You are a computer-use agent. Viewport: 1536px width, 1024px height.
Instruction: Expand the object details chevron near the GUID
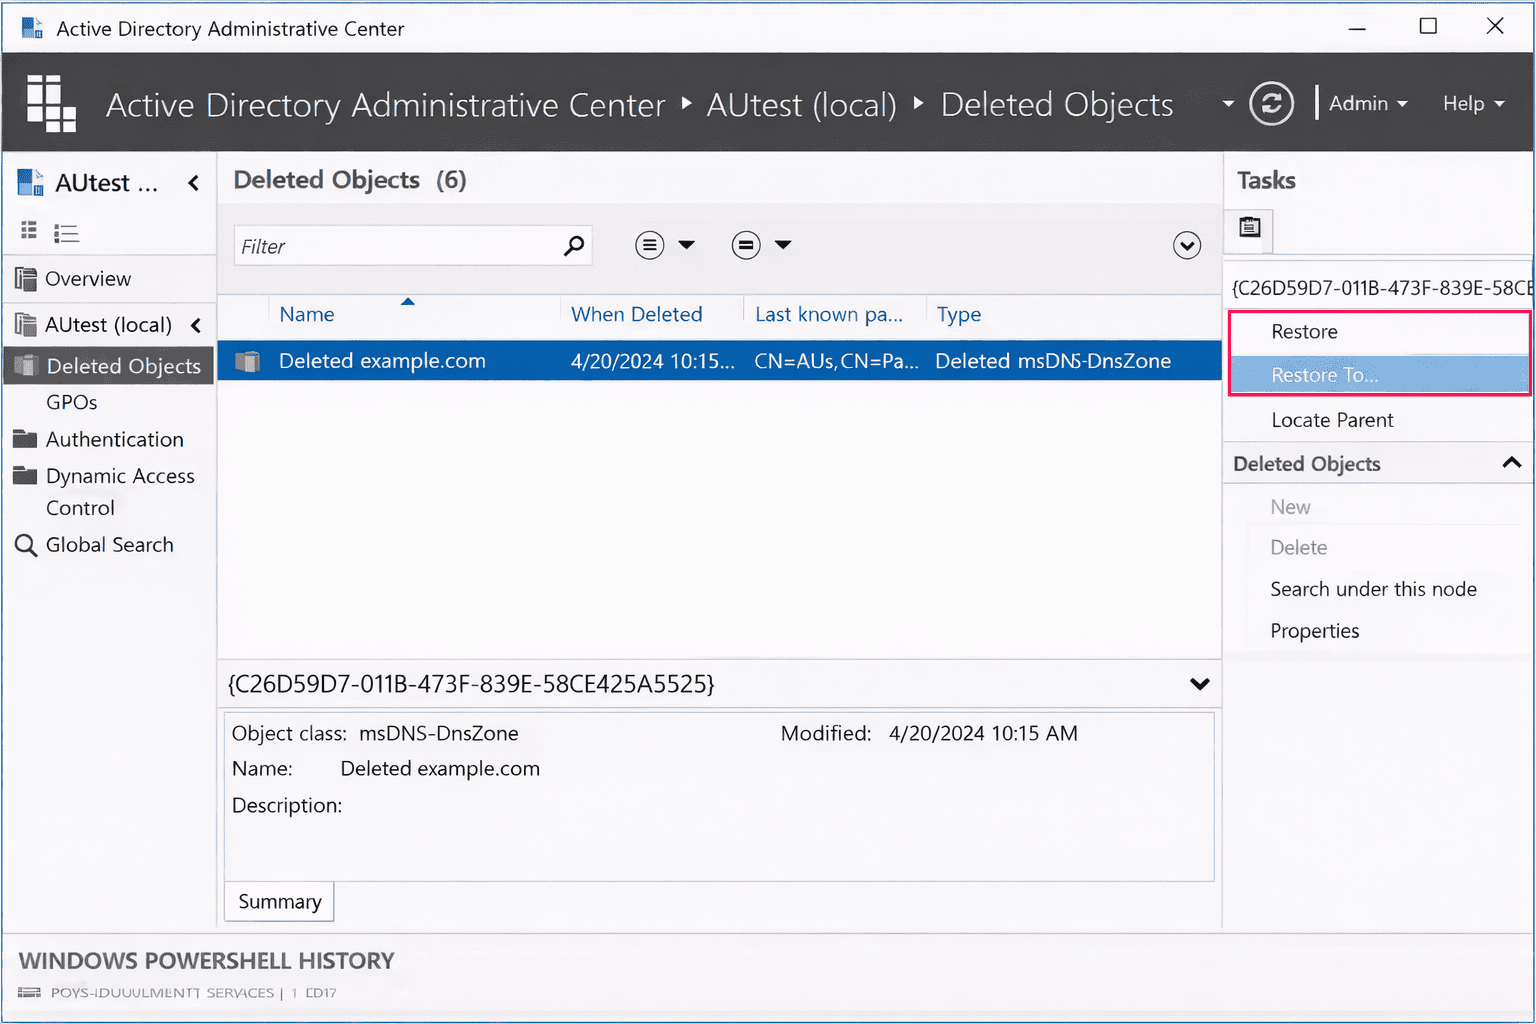pyautogui.click(x=1198, y=684)
